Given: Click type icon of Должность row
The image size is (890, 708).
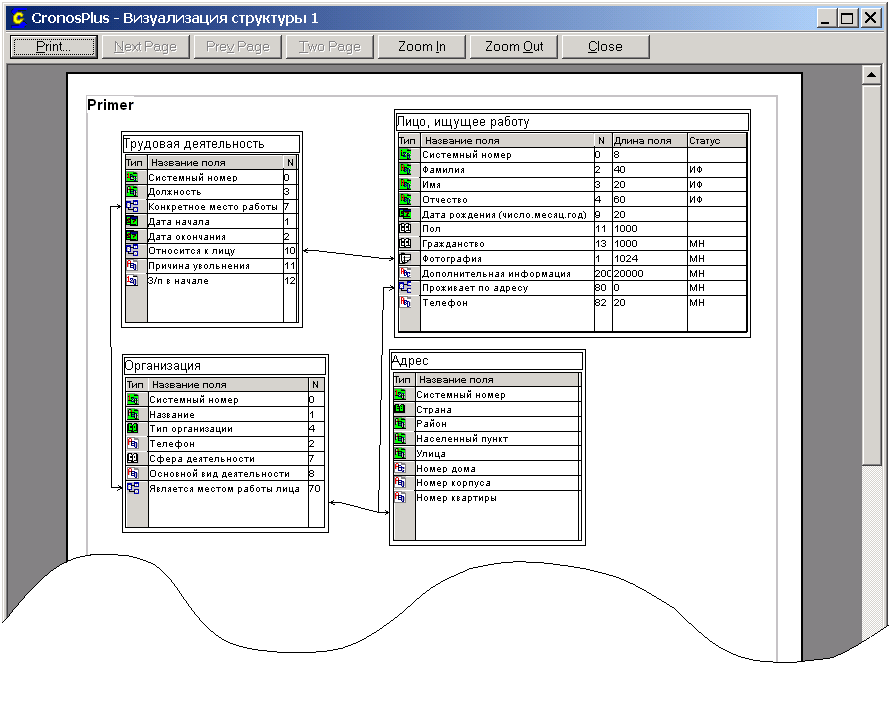Looking at the screenshot, I should [132, 191].
